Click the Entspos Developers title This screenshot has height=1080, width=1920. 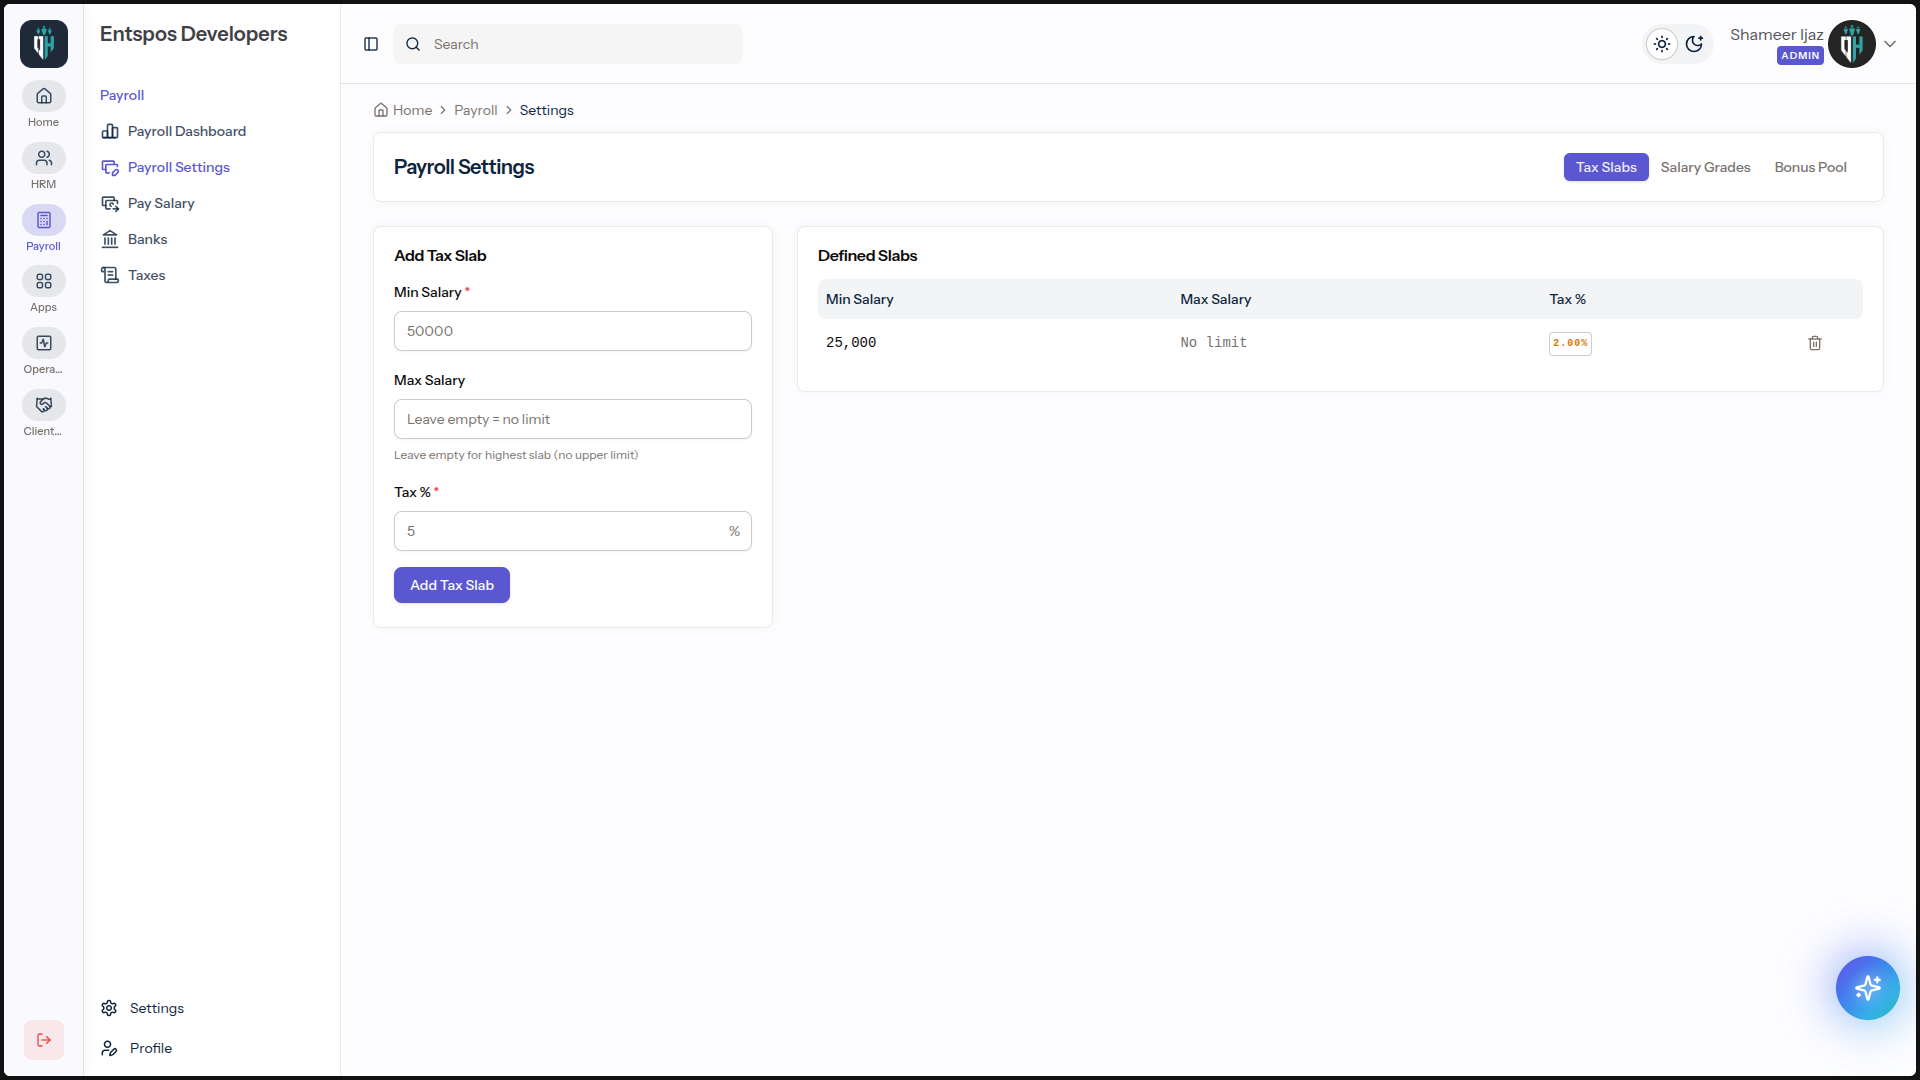(x=194, y=34)
